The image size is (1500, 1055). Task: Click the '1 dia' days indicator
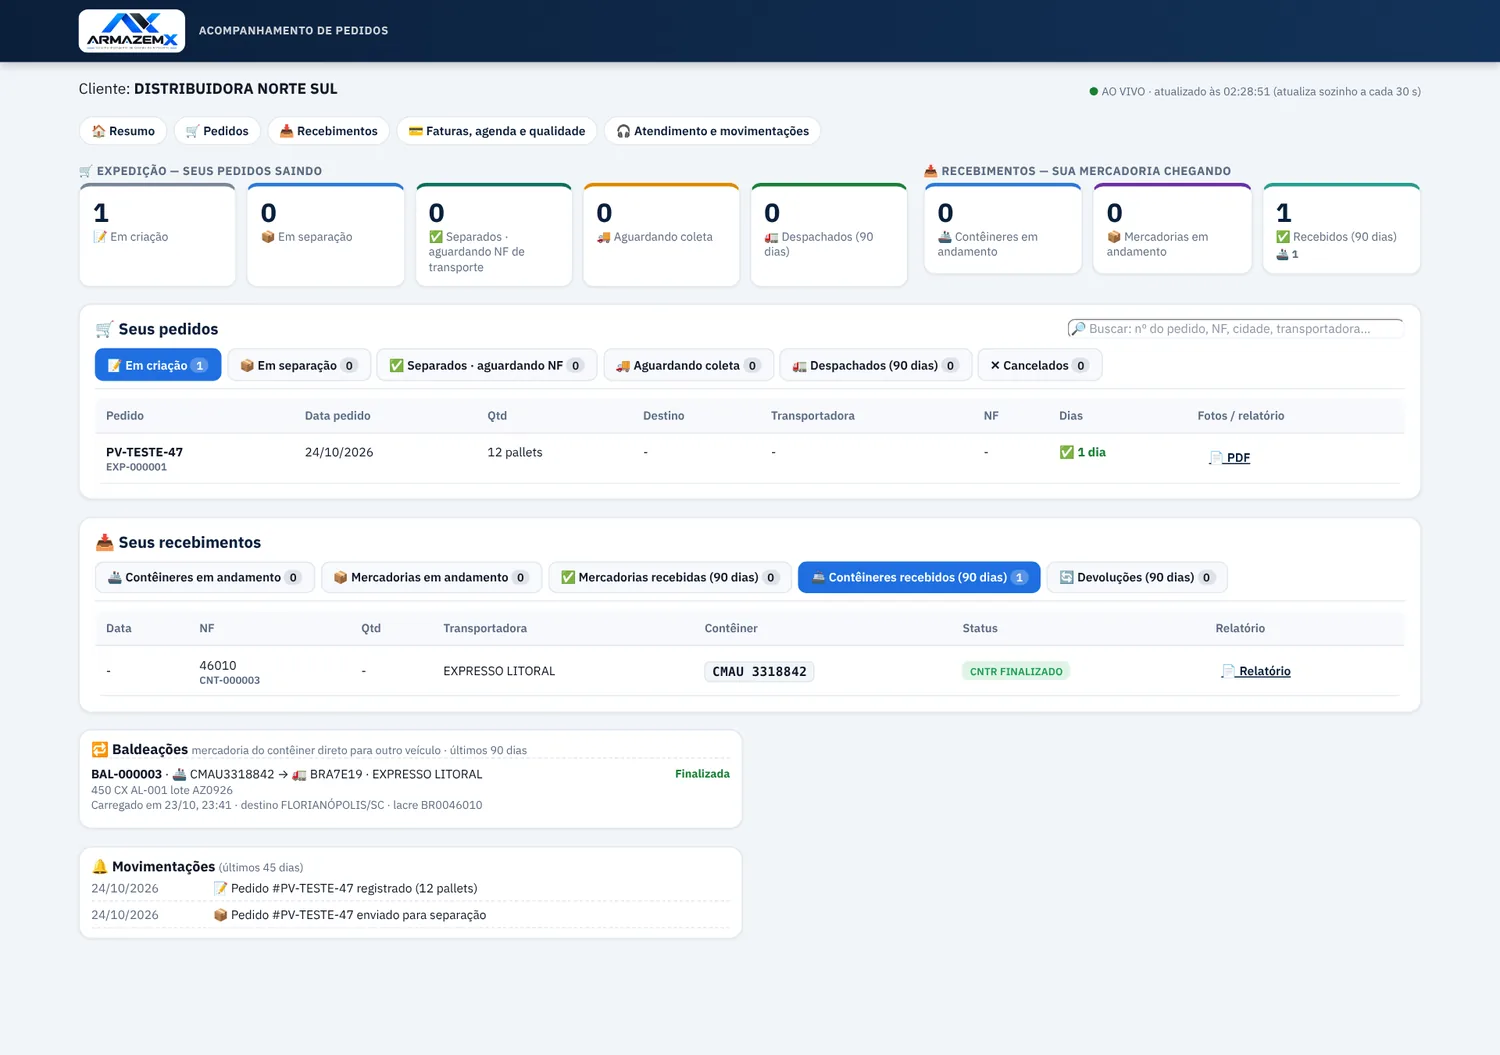click(x=1083, y=452)
